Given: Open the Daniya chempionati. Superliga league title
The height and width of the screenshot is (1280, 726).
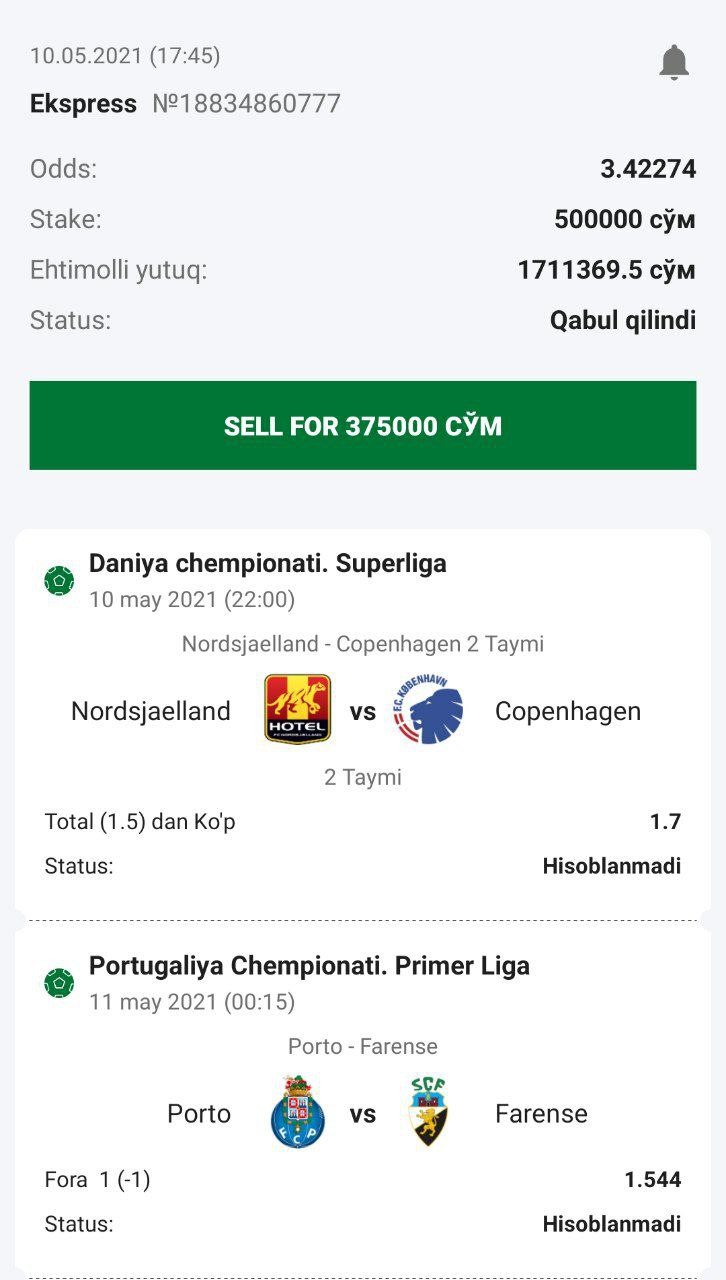Looking at the screenshot, I should pyautogui.click(x=267, y=563).
